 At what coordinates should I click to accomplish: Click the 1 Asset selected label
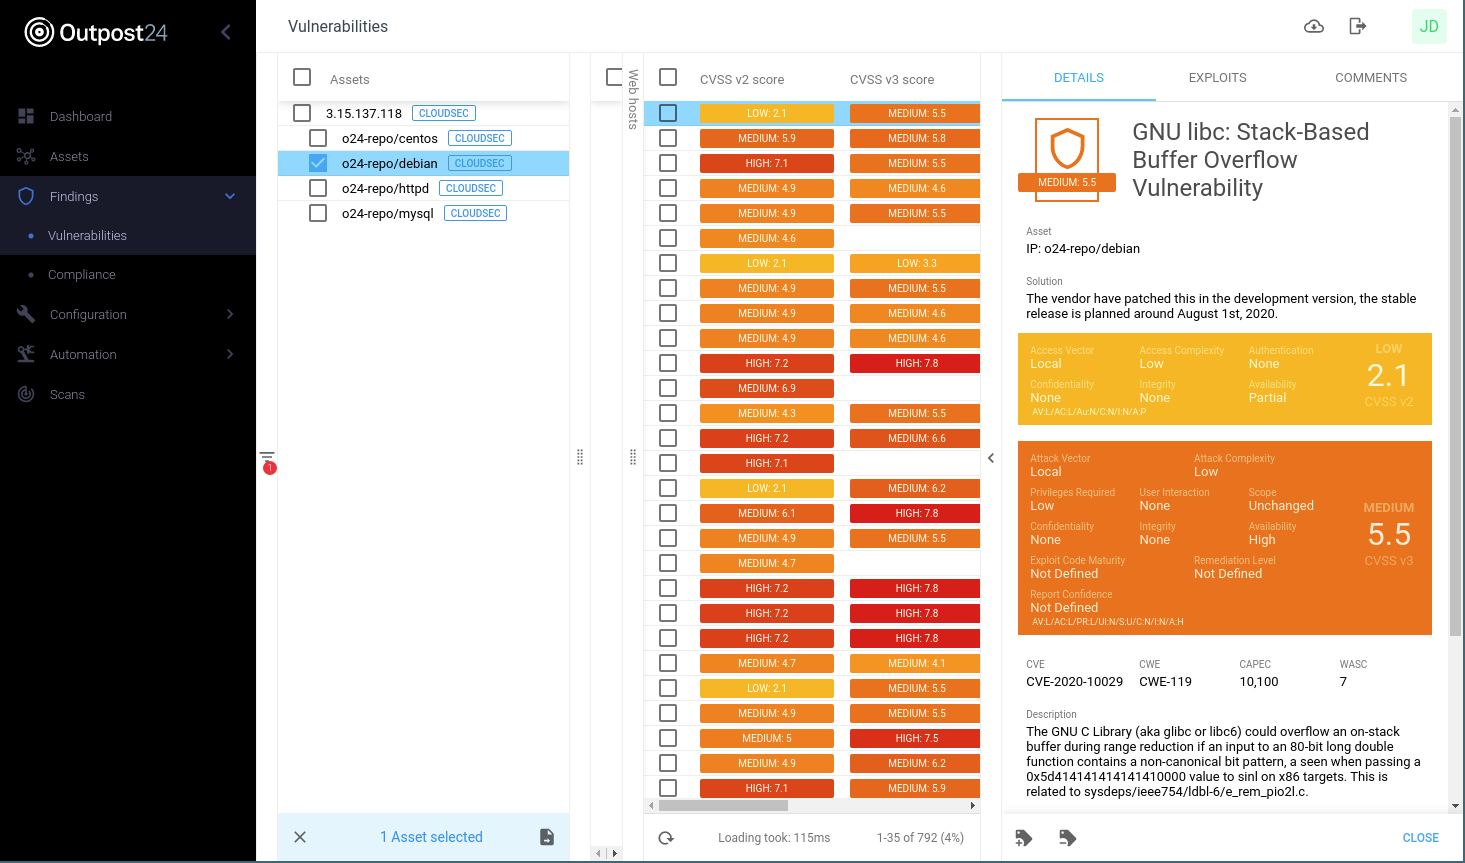pos(431,837)
